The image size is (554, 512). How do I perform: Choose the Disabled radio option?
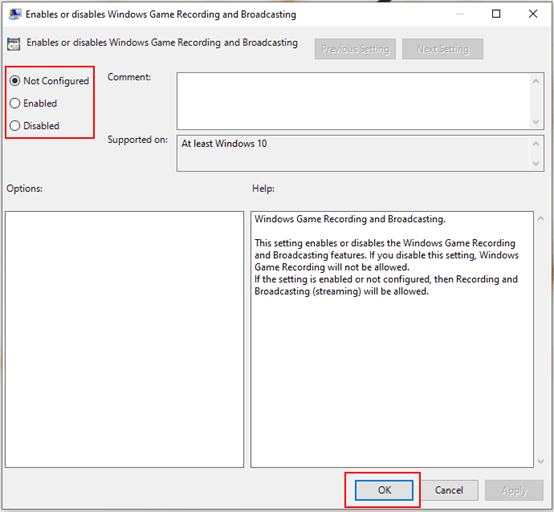15,125
